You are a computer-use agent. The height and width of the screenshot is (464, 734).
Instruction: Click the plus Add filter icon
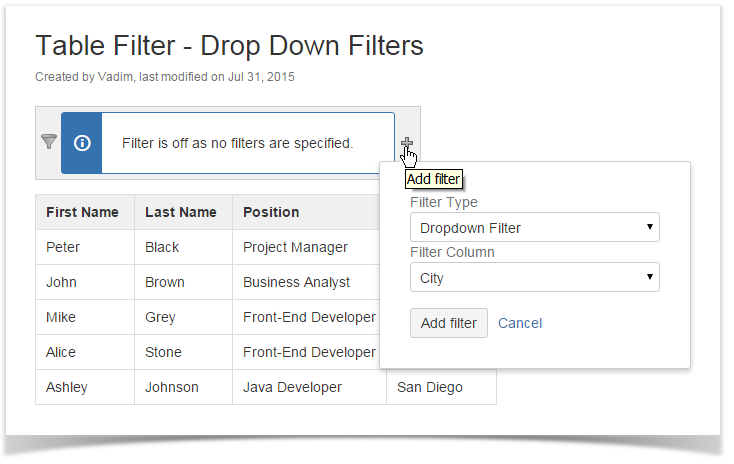tap(407, 144)
